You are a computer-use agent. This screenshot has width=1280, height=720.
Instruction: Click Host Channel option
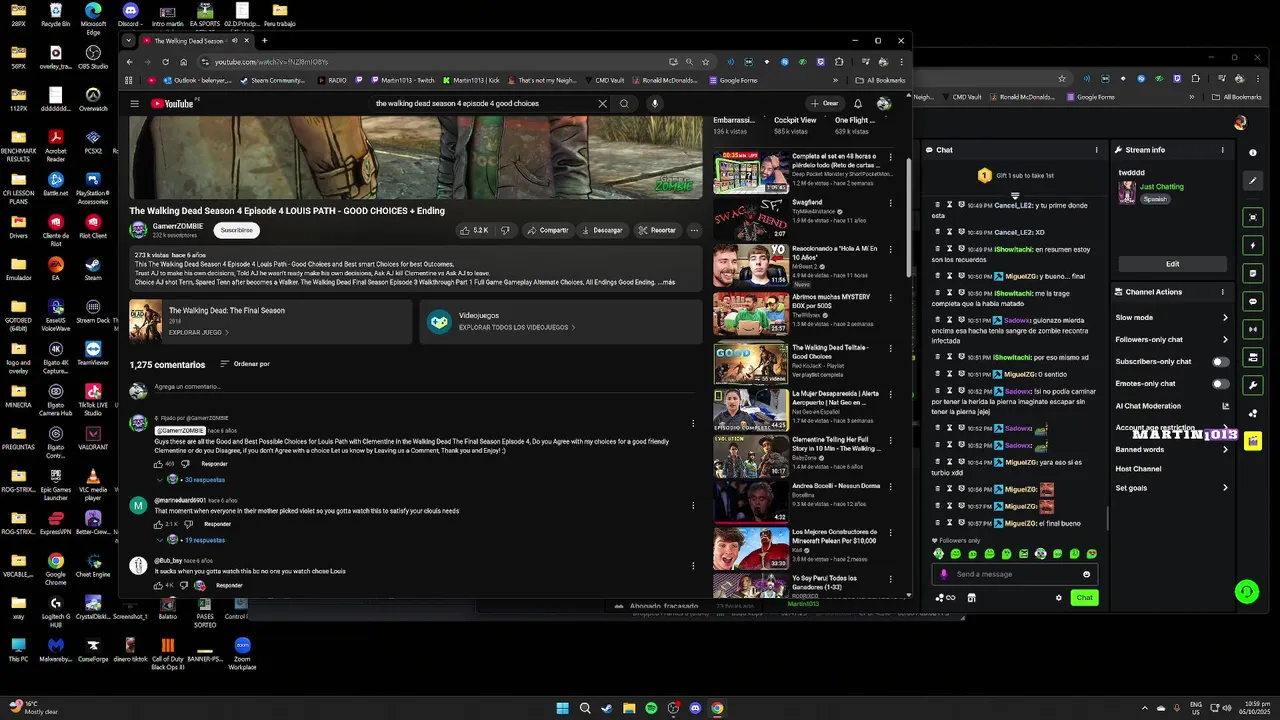1138,469
